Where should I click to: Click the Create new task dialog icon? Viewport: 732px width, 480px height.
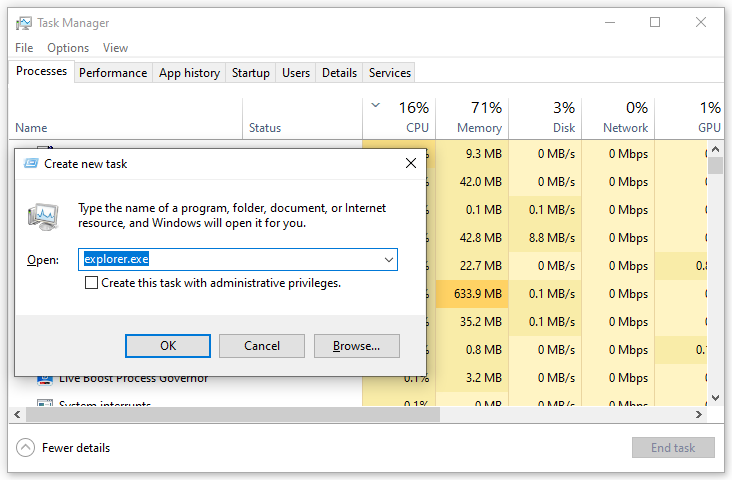[x=31, y=163]
